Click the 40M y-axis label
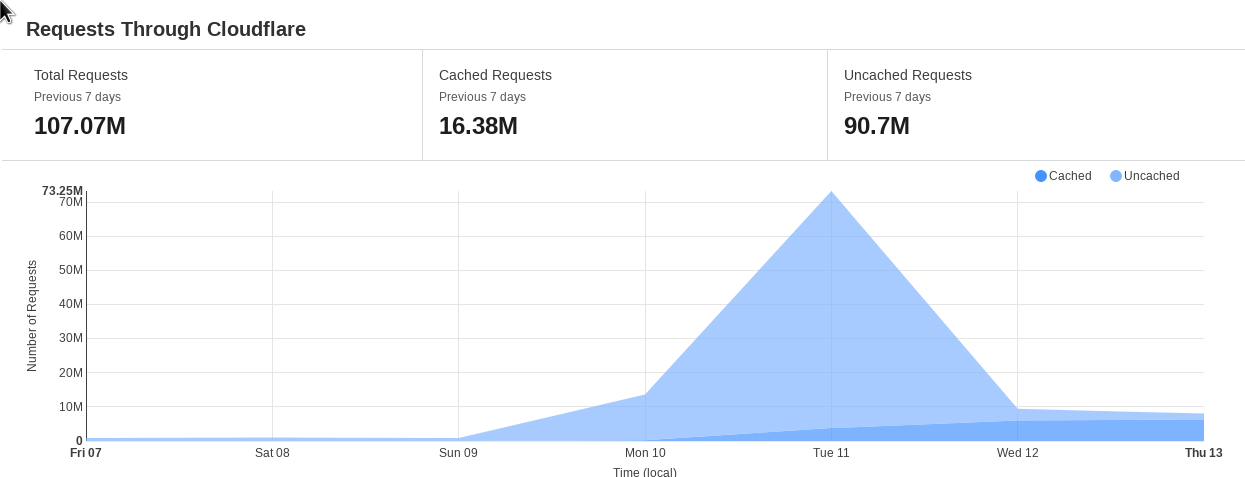 71,304
